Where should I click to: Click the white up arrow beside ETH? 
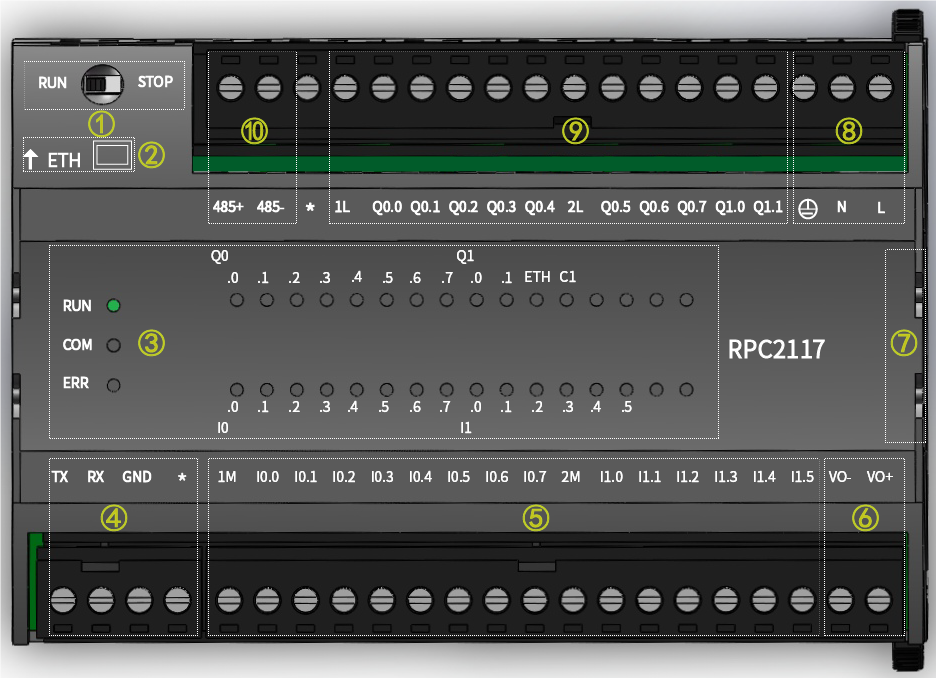[x=31, y=158]
